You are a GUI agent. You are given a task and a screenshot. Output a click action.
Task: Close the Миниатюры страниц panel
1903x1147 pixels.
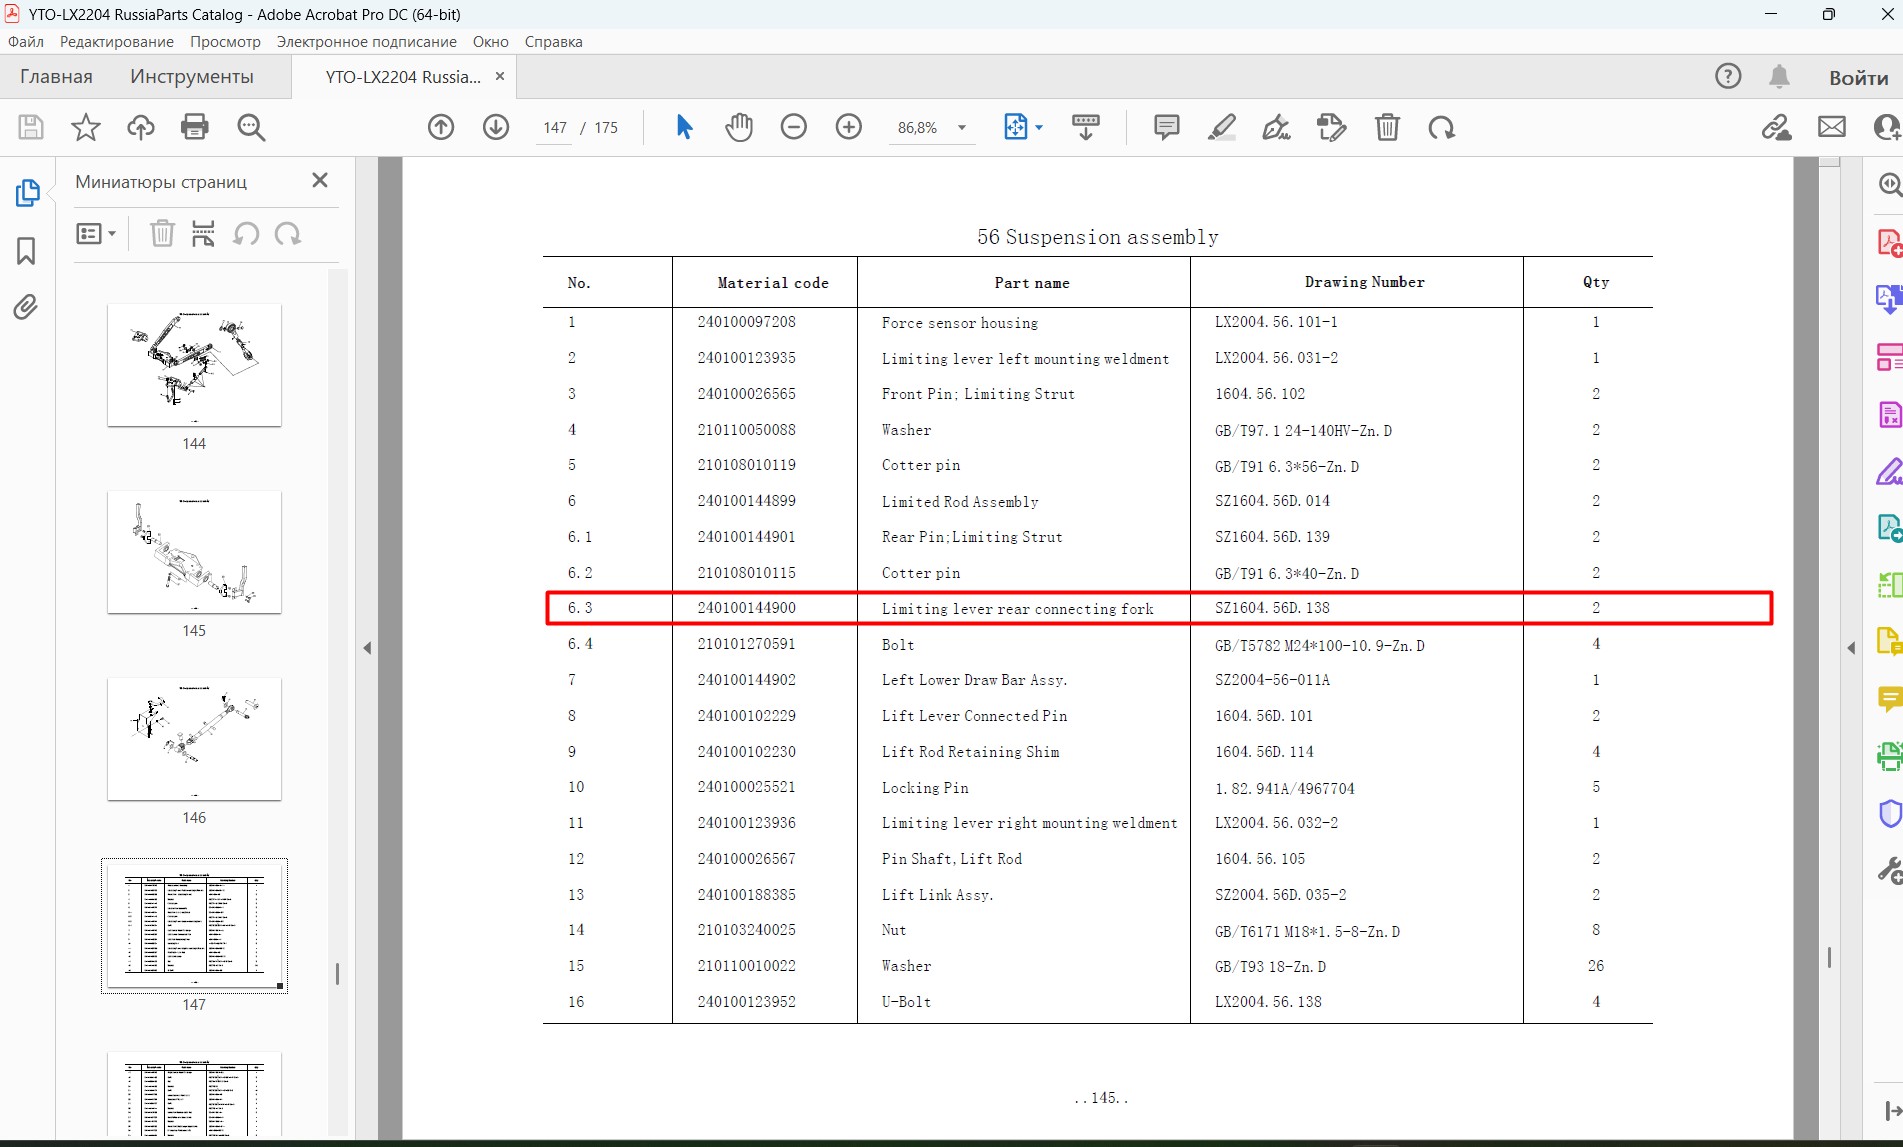pyautogui.click(x=320, y=180)
